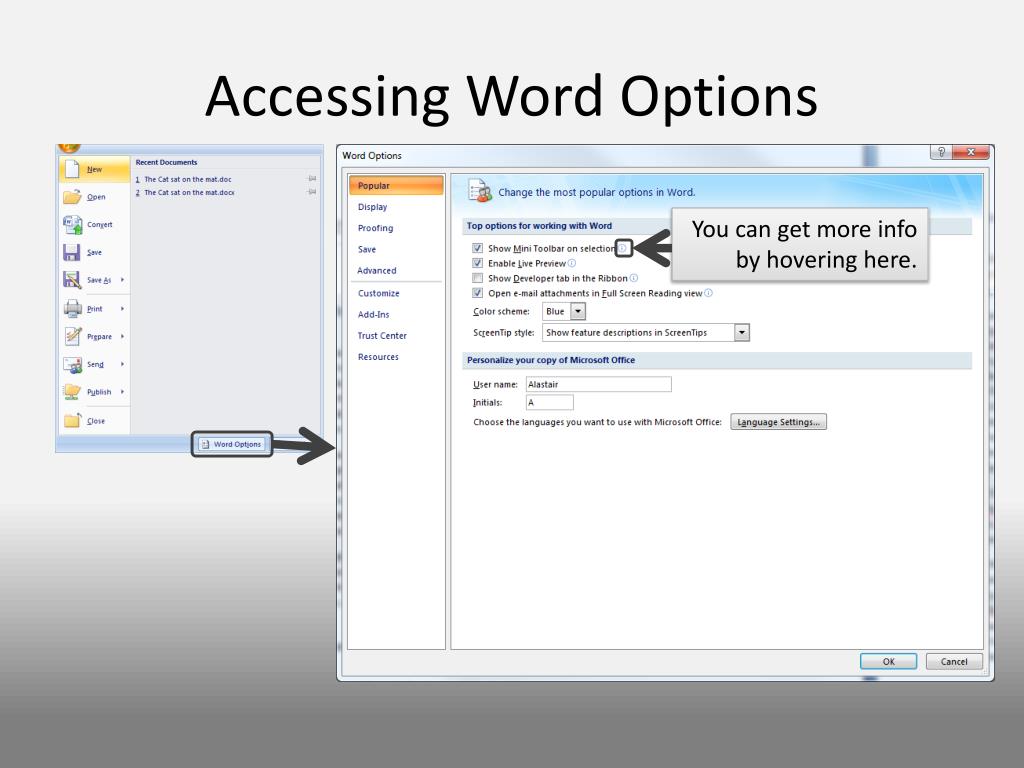This screenshot has width=1024, height=768.
Task: Select the Customize category
Action: (396, 293)
